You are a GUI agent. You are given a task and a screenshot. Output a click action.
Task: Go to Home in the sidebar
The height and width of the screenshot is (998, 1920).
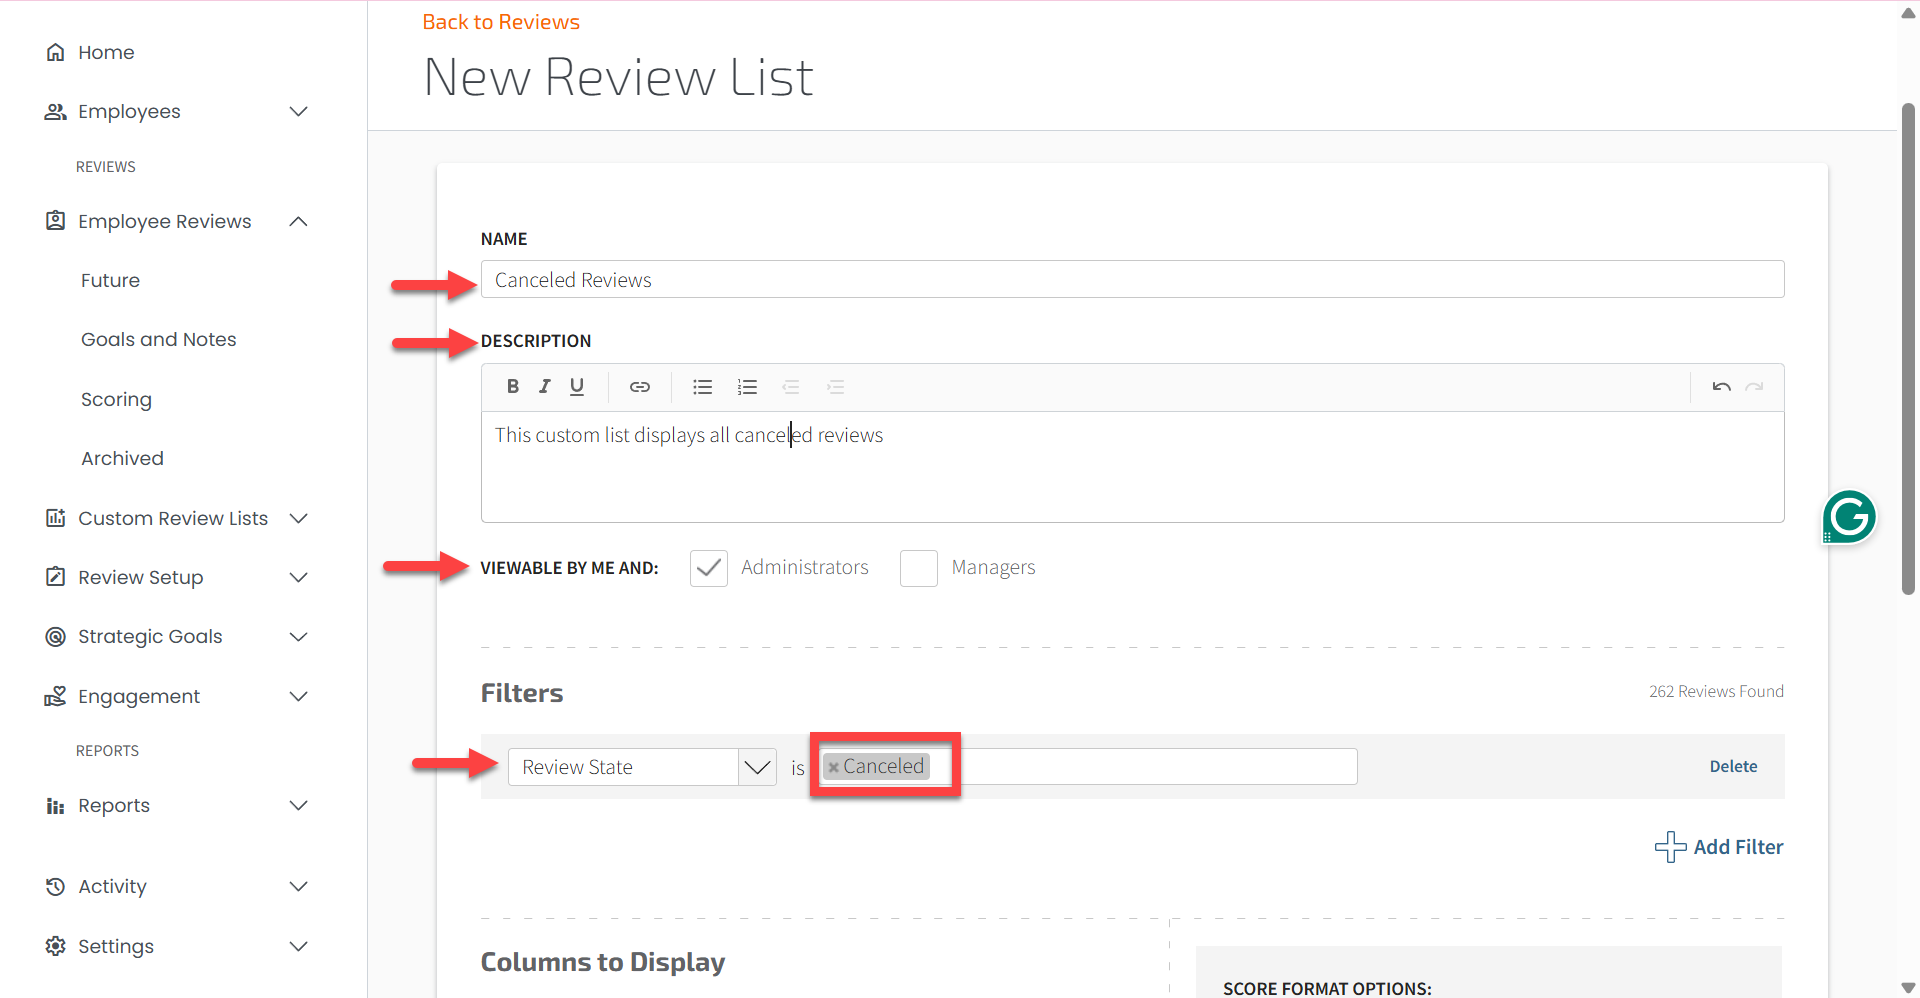point(106,52)
